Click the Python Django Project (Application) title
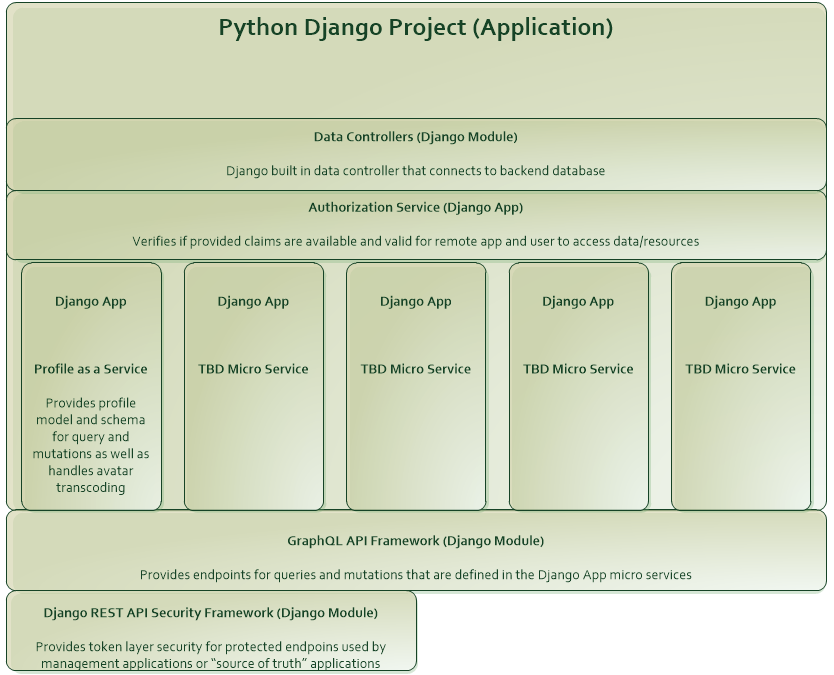 415,28
